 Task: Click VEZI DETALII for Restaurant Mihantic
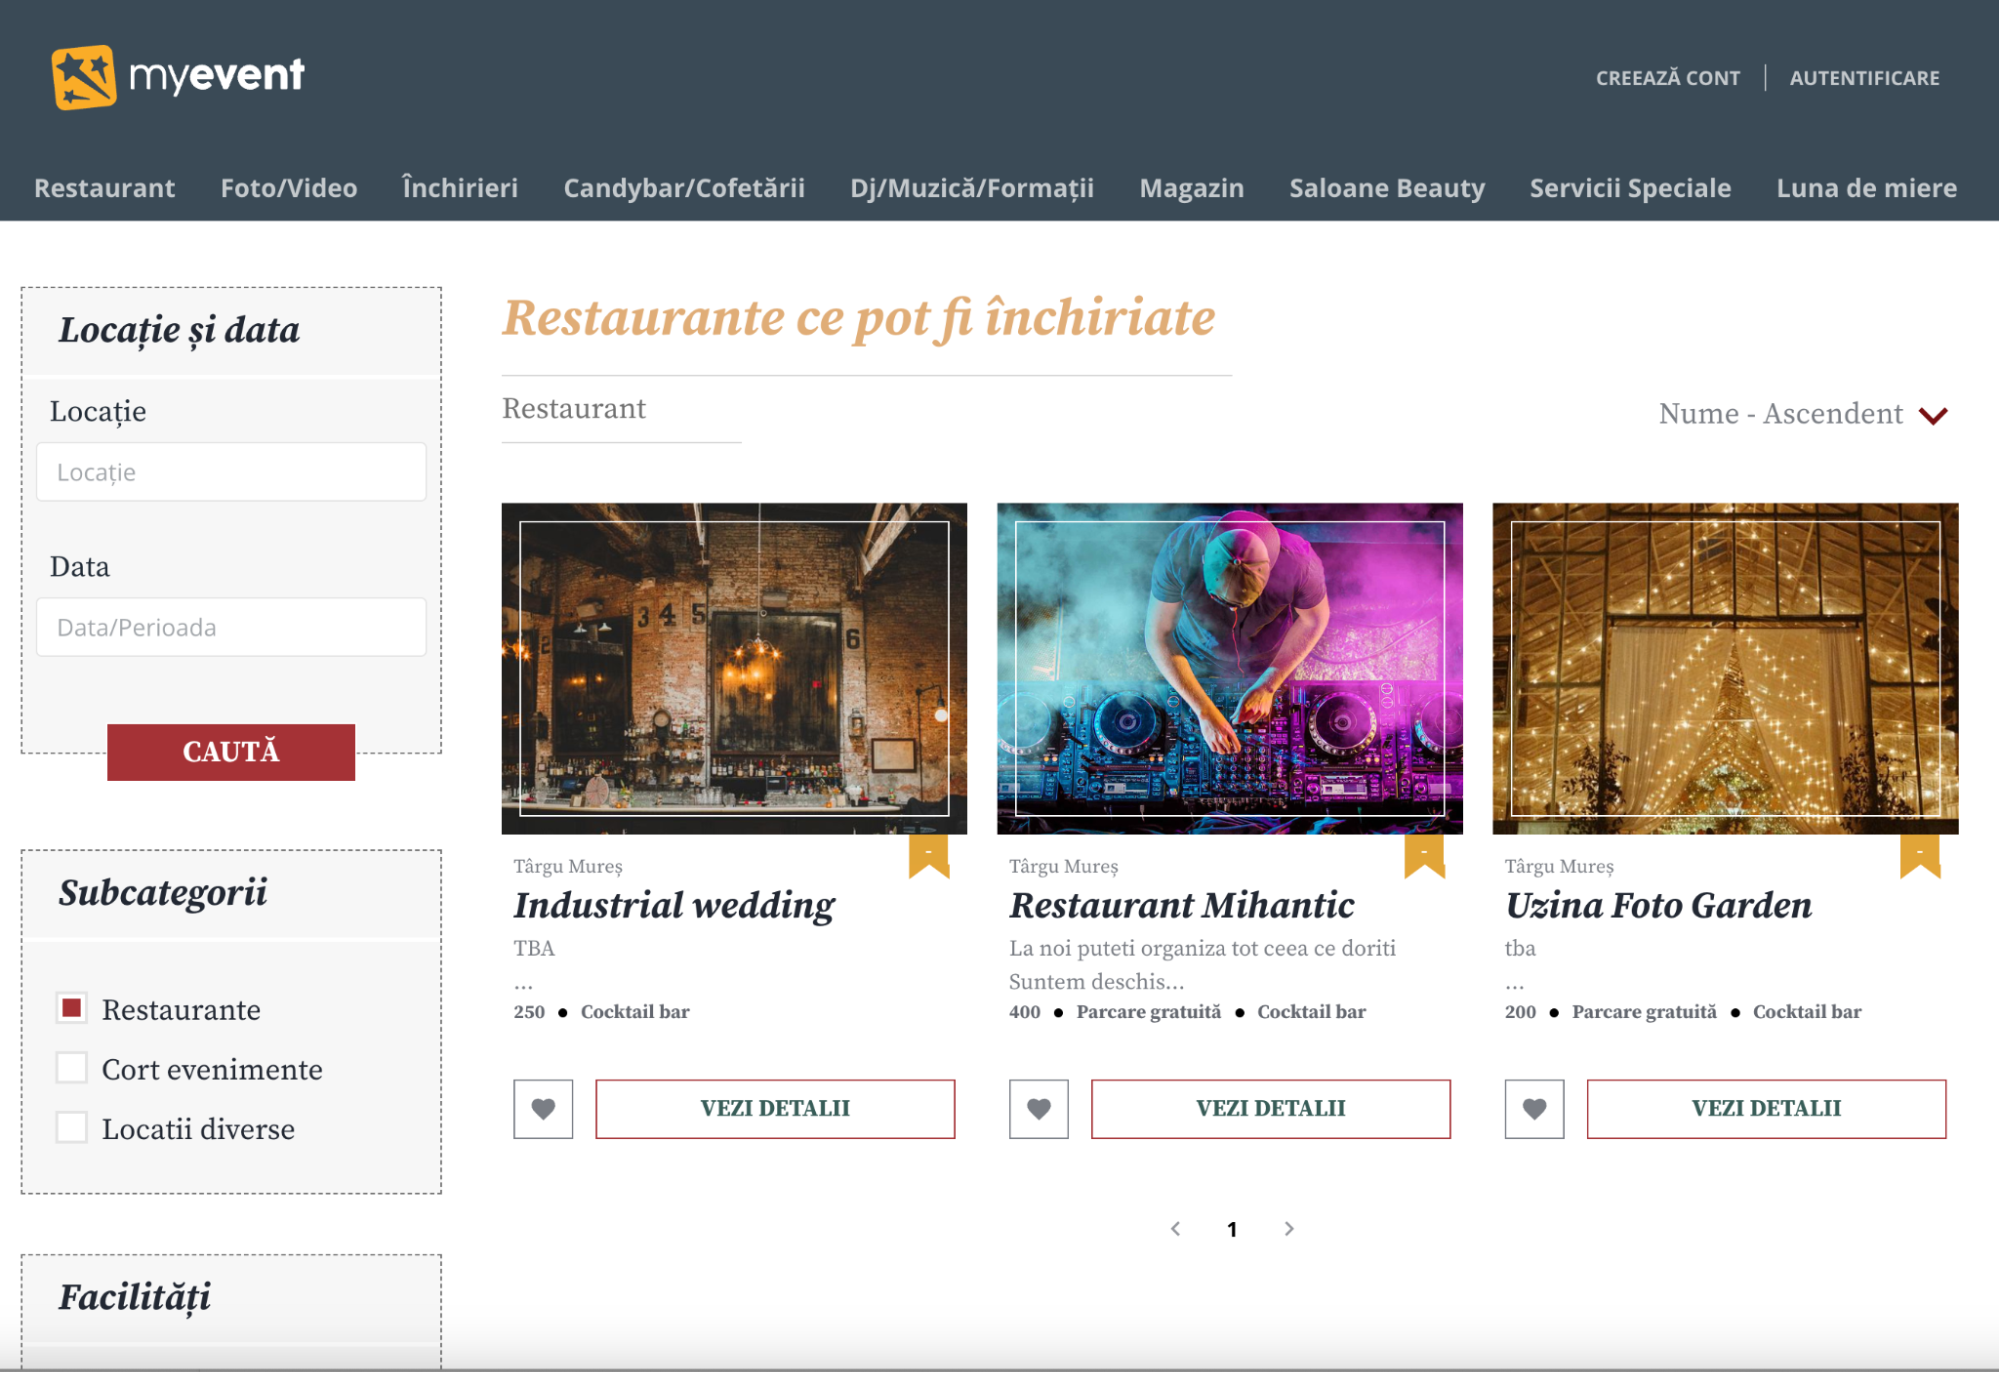(x=1270, y=1108)
